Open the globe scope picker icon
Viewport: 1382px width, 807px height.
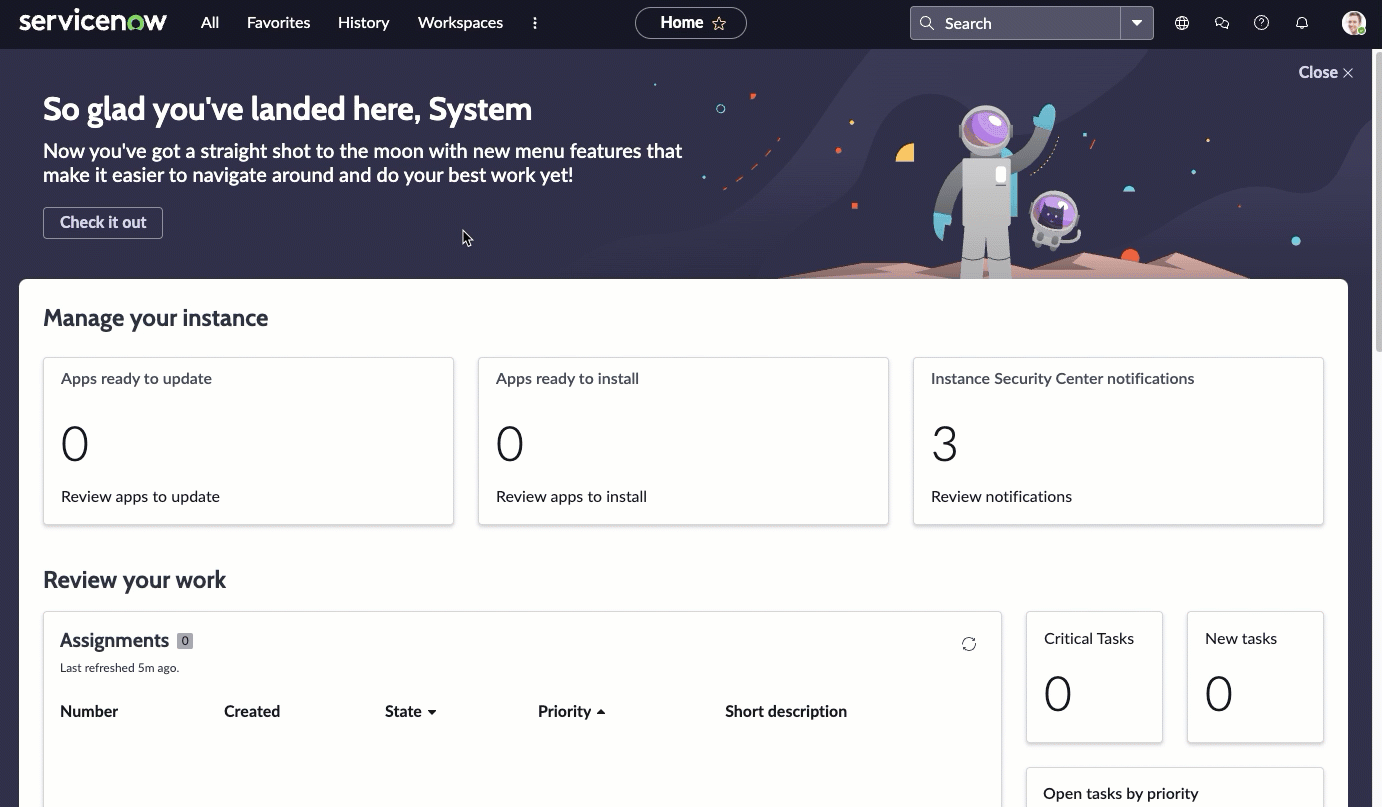[x=1182, y=23]
